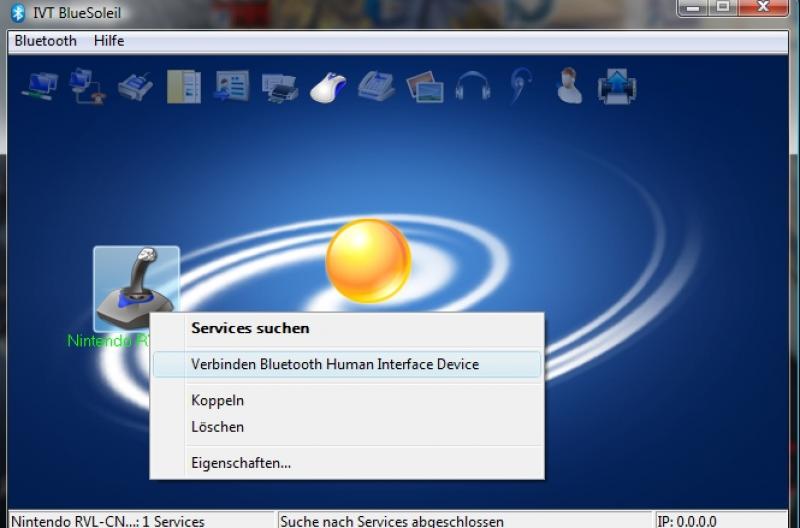Select the Dial-up Networking service icon

coord(87,86)
